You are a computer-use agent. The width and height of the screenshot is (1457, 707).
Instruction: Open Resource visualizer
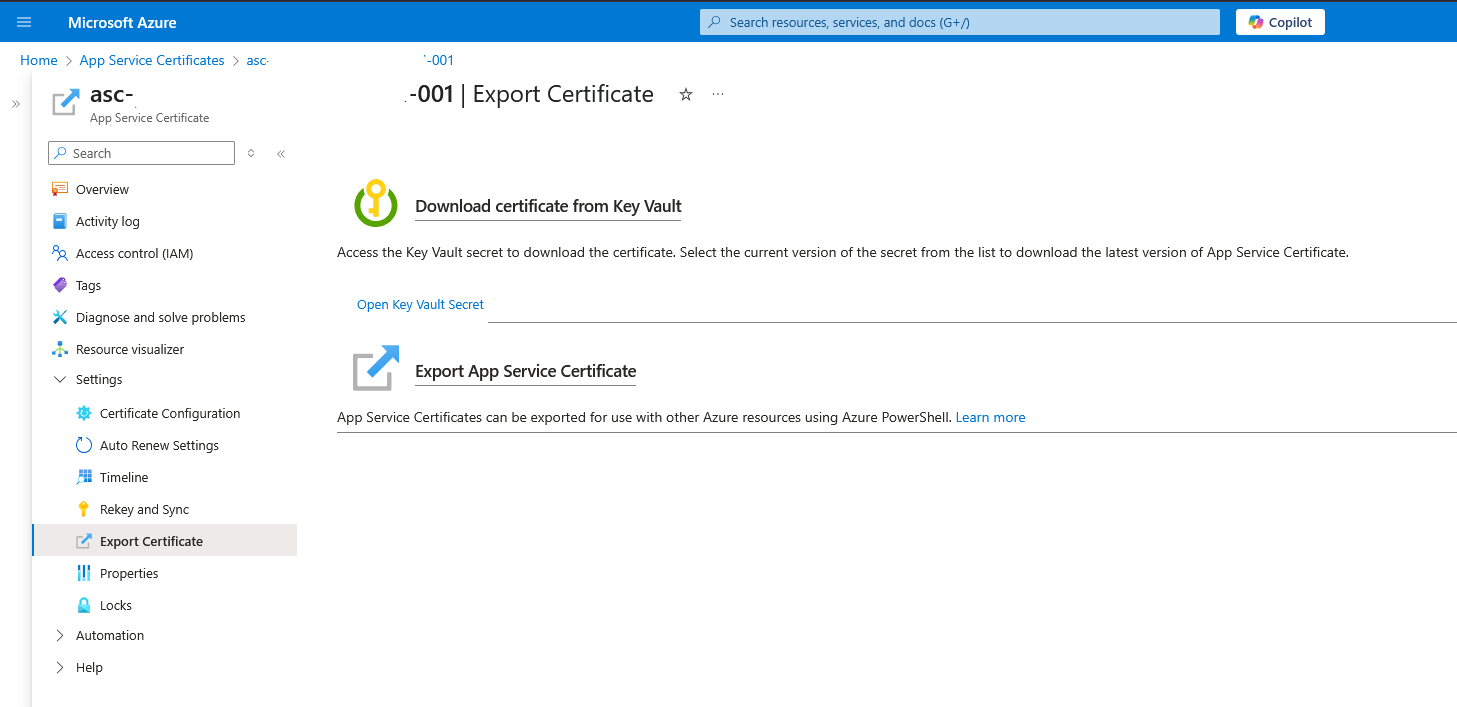coord(130,349)
